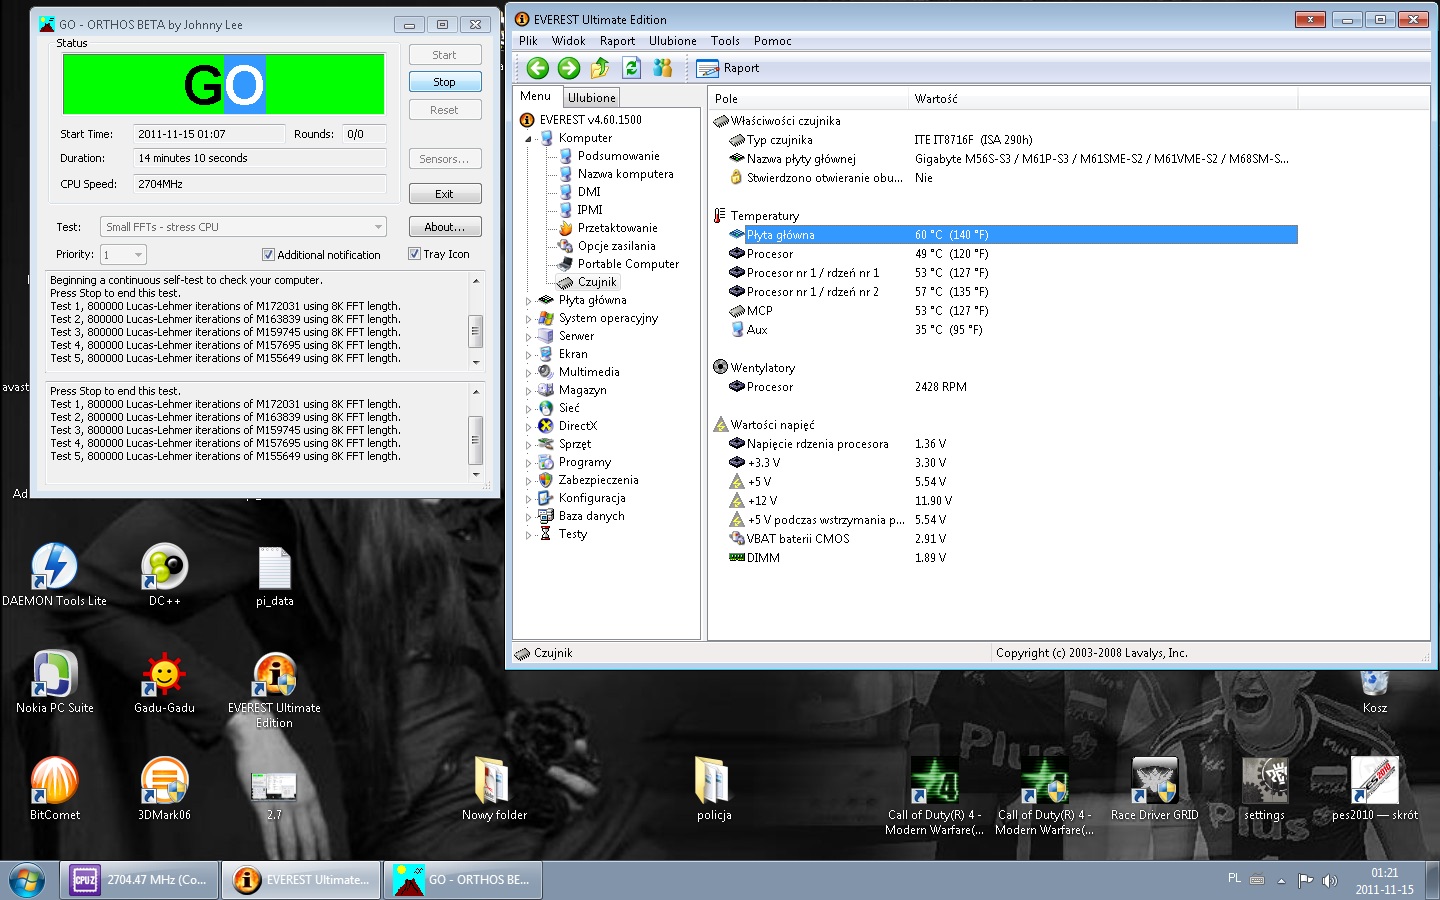Click the PL language indicator
This screenshot has width=1440, height=900.
point(1234,878)
